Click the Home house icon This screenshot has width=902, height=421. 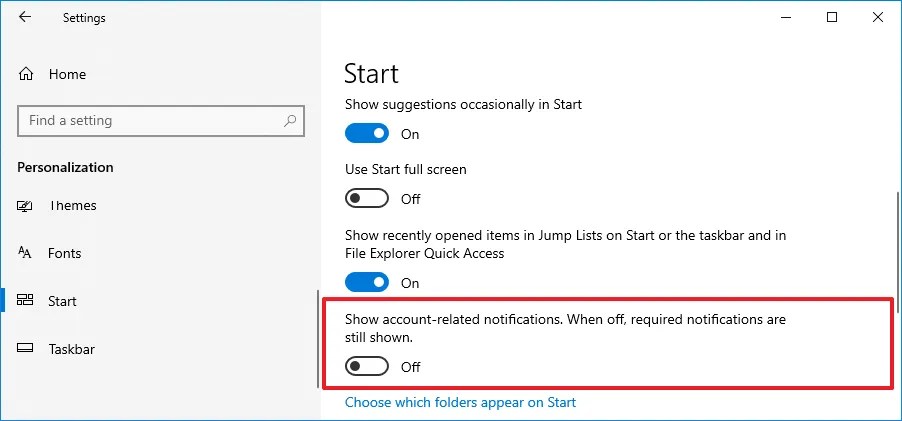[x=25, y=74]
